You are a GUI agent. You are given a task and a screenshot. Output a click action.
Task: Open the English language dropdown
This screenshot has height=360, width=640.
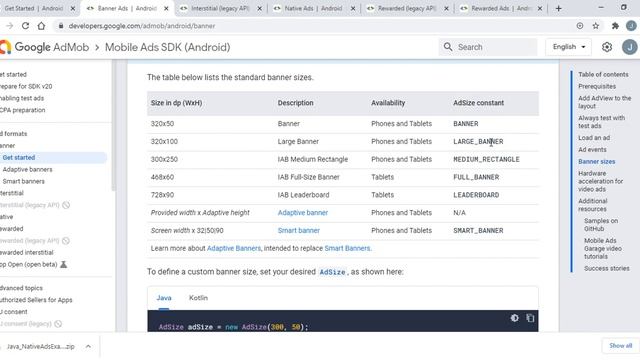[x=569, y=47]
